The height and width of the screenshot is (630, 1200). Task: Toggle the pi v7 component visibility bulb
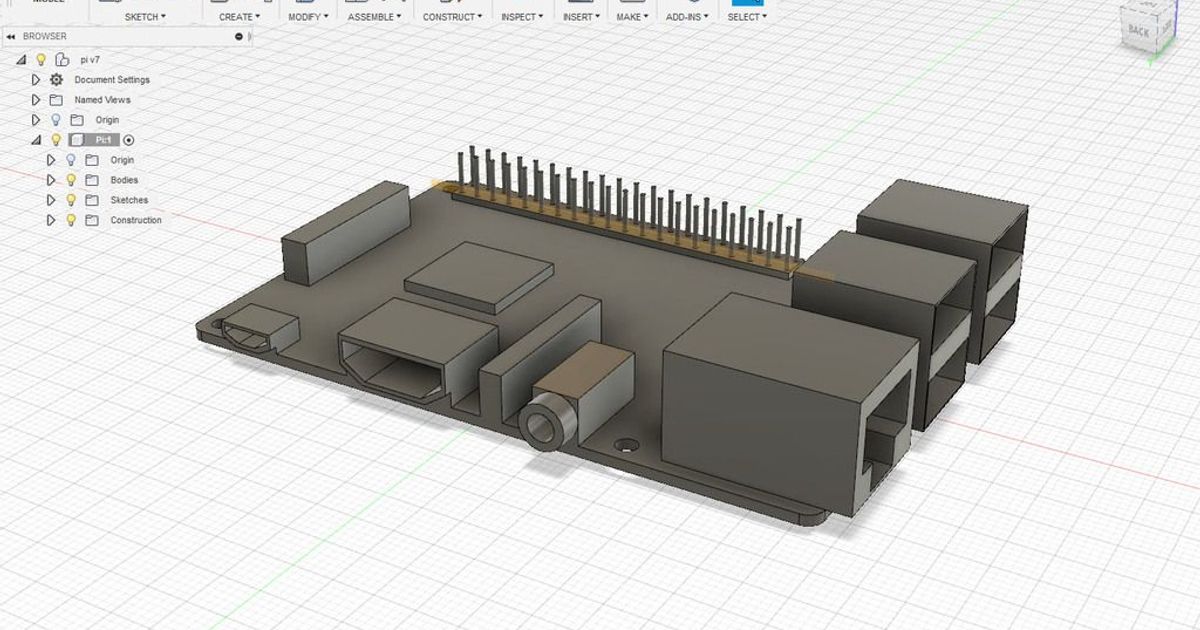pos(40,59)
